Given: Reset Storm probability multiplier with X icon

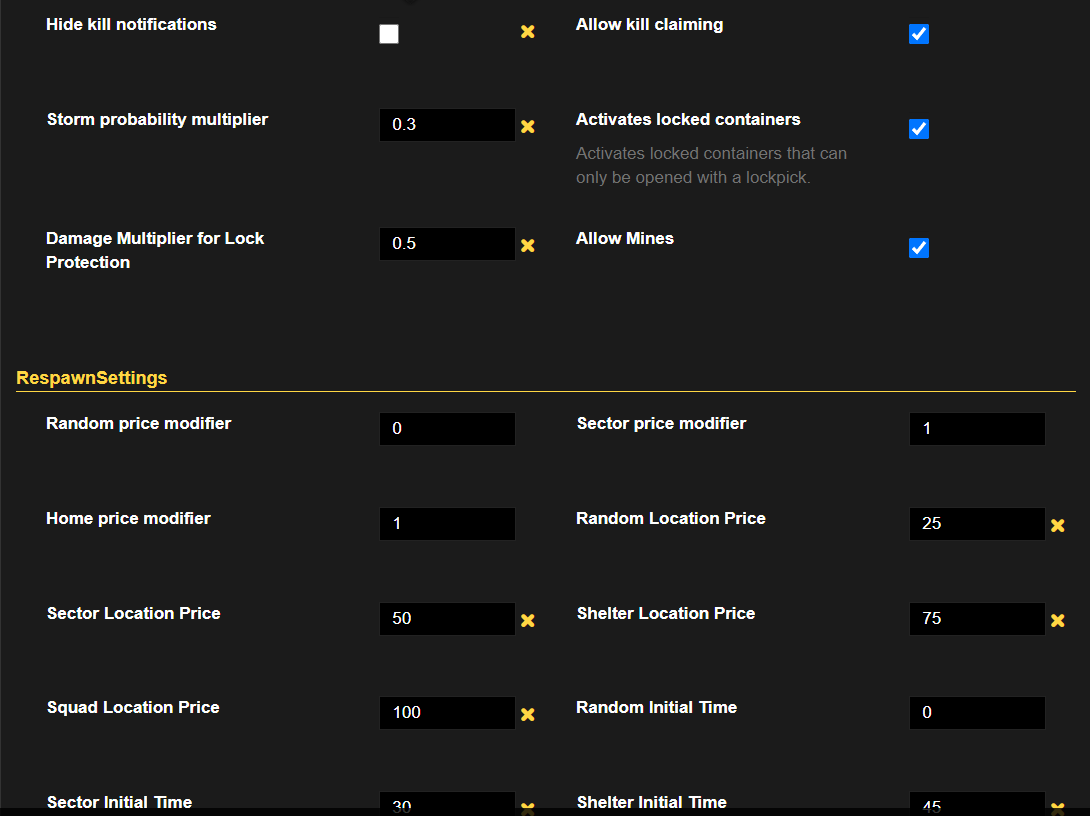Looking at the screenshot, I should [x=528, y=127].
